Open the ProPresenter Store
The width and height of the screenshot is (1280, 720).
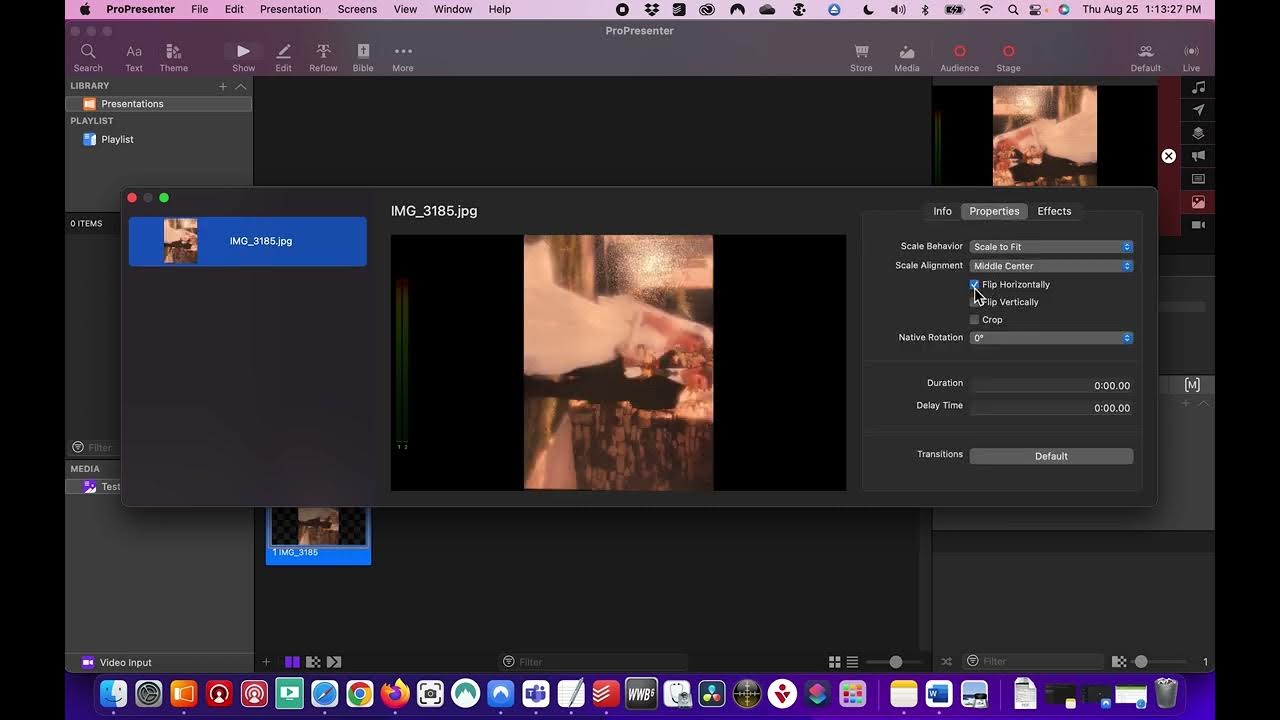click(861, 58)
